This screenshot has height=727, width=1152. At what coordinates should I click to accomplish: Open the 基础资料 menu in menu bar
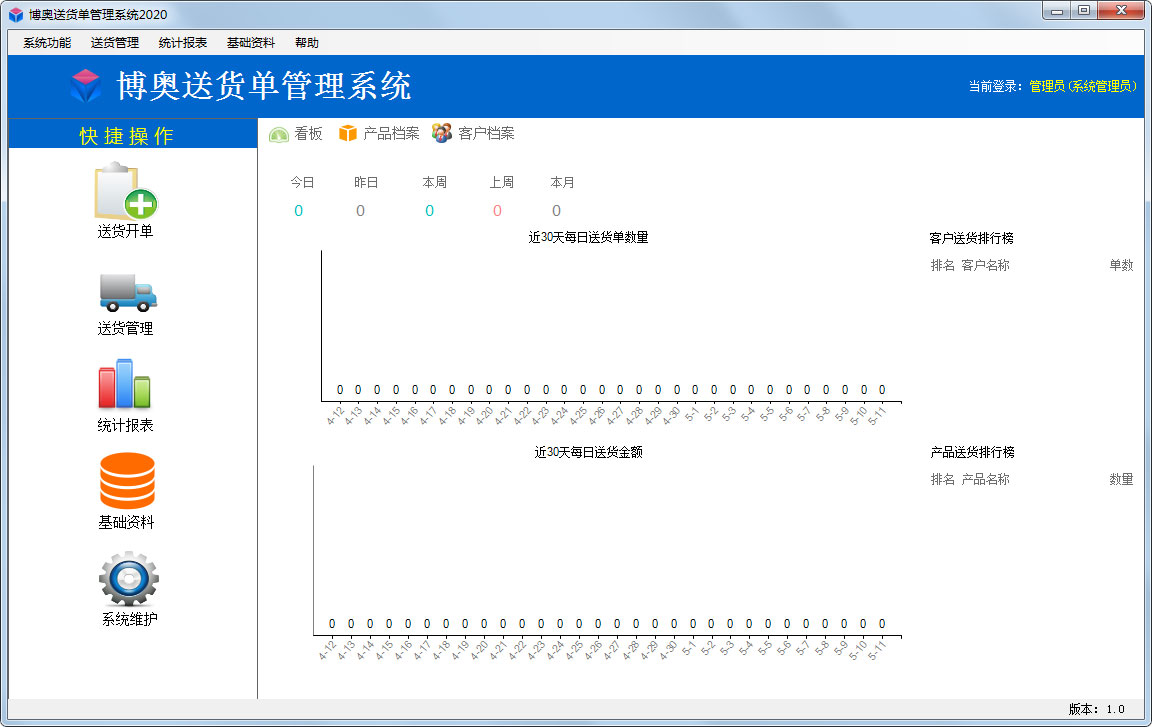pos(251,43)
